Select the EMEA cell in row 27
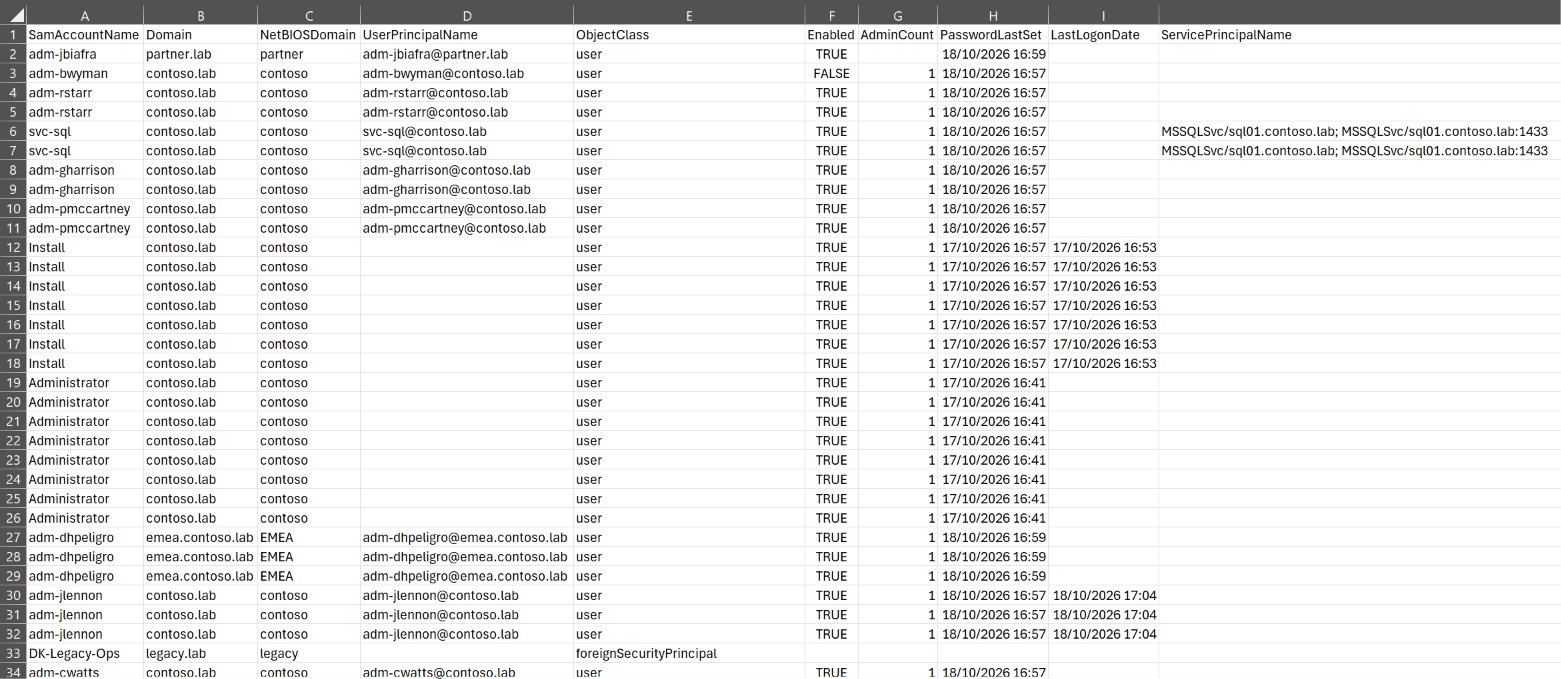This screenshot has height=679, width=1561. coord(308,538)
